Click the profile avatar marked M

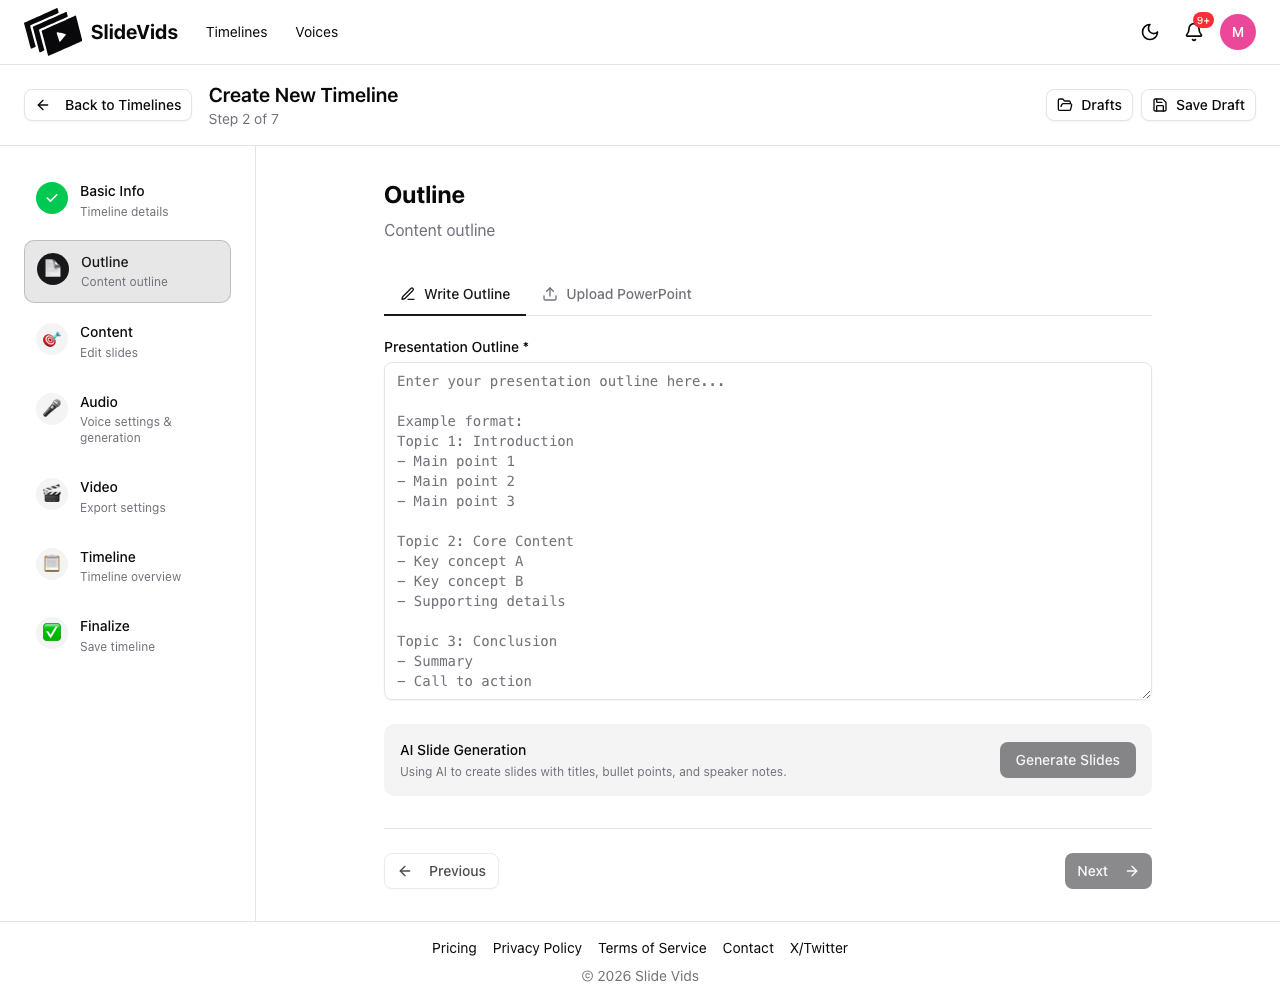[1238, 31]
